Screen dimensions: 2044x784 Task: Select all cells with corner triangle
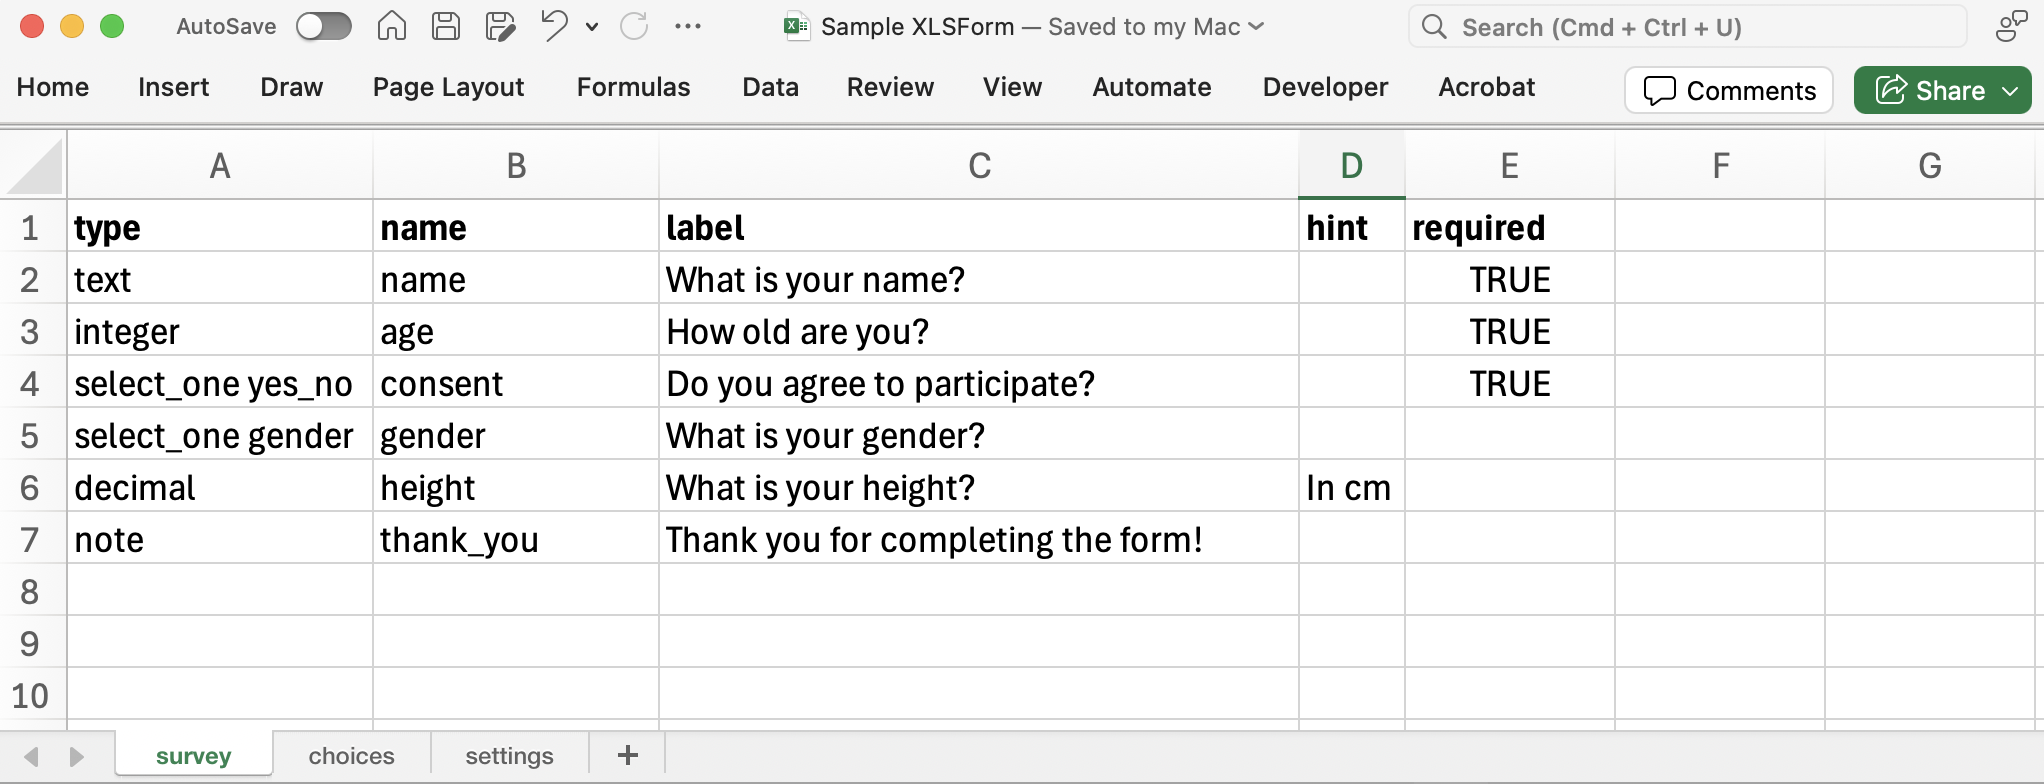(36, 166)
